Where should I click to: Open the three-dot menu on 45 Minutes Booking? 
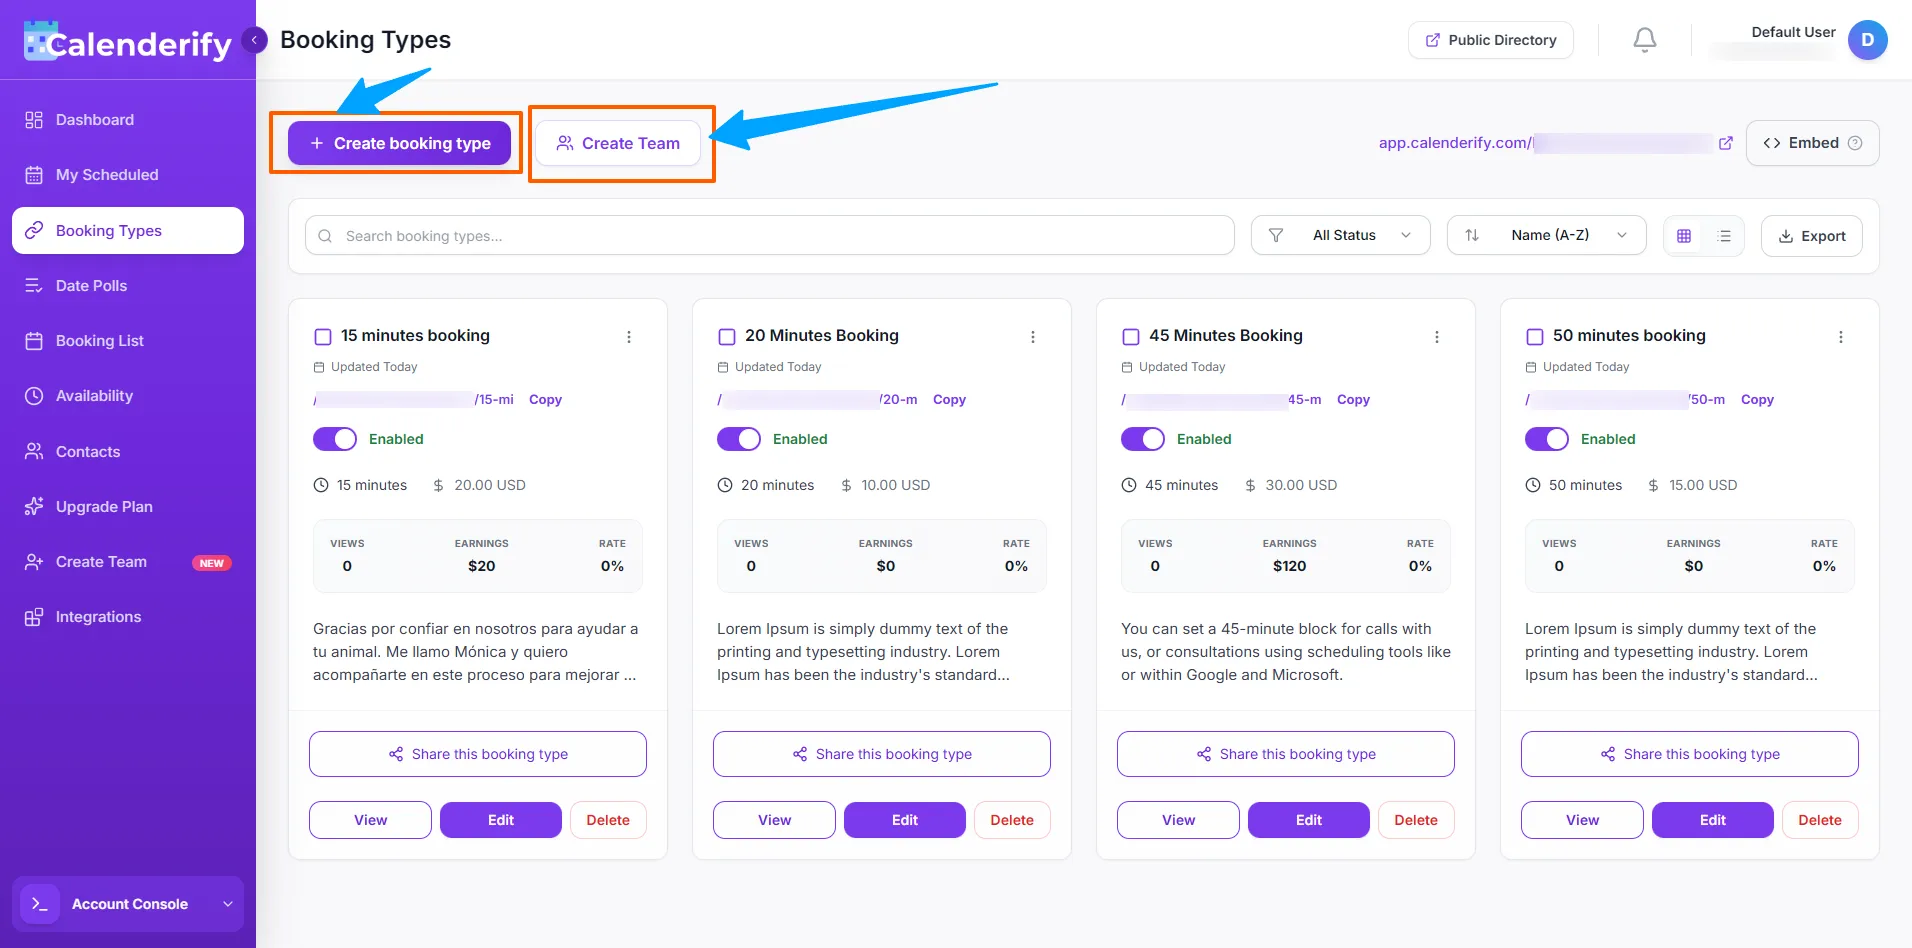coord(1437,337)
